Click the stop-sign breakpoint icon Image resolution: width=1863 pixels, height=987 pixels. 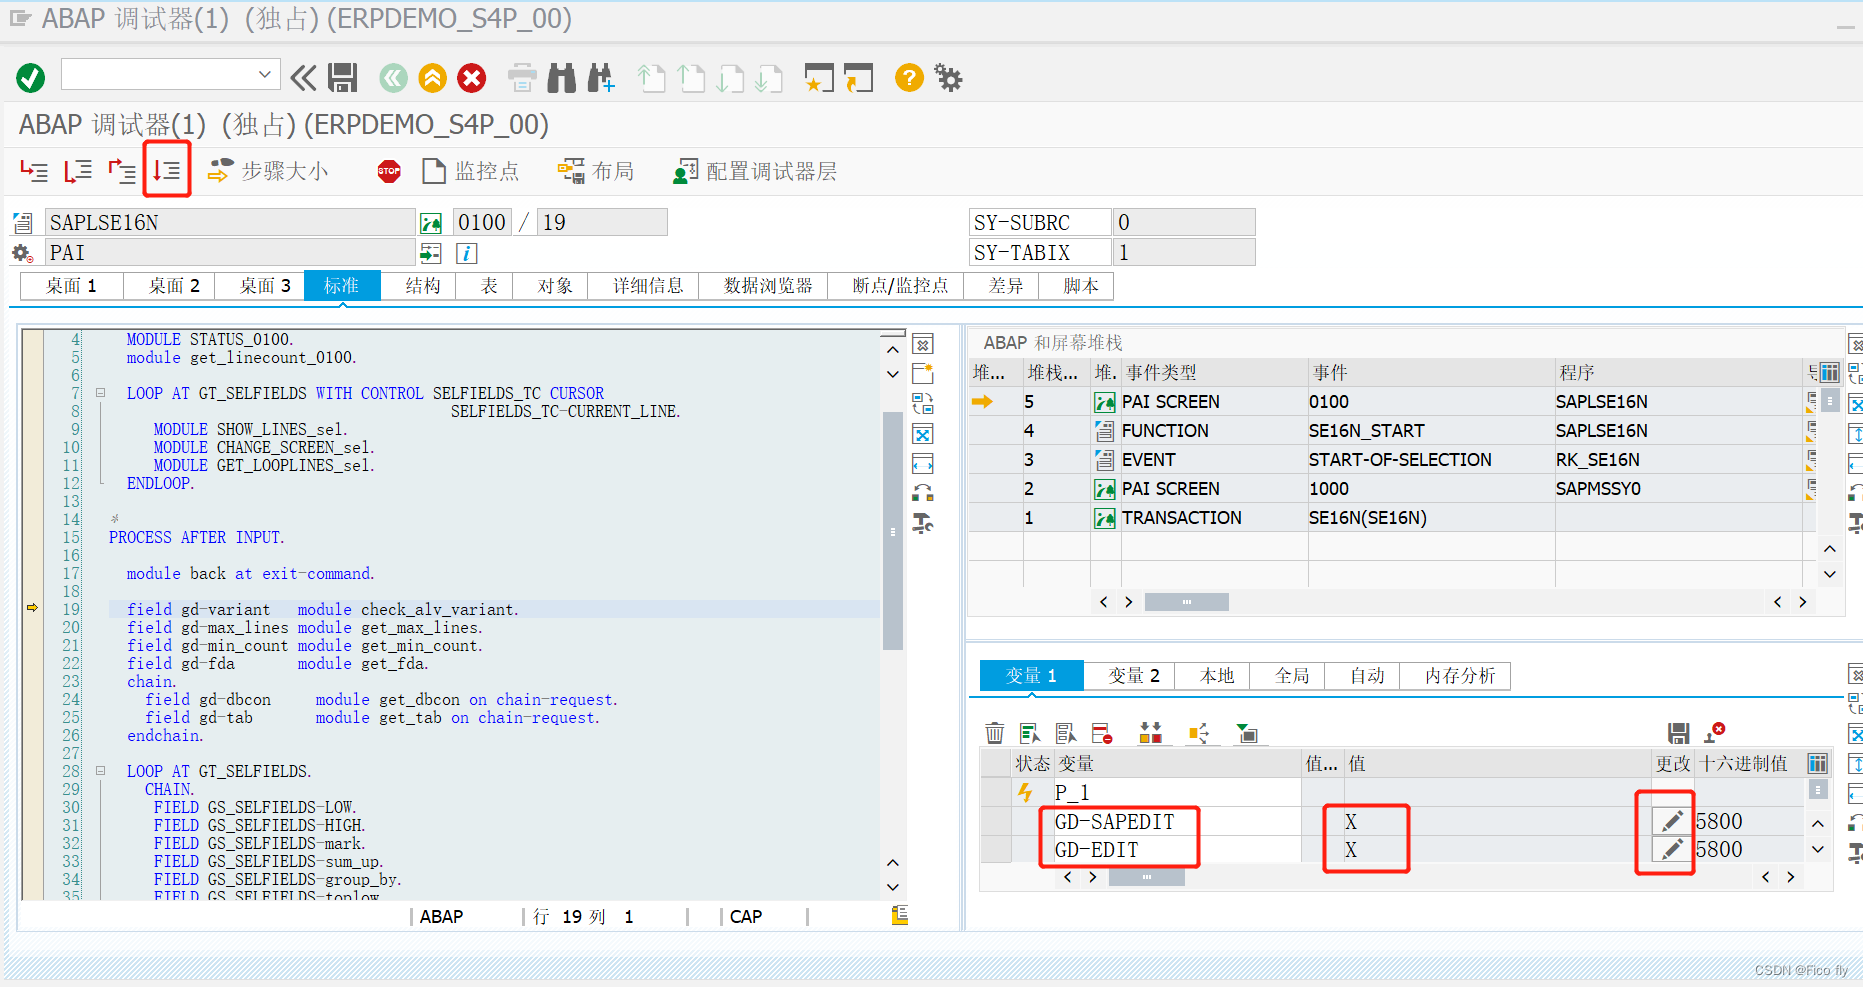point(388,171)
